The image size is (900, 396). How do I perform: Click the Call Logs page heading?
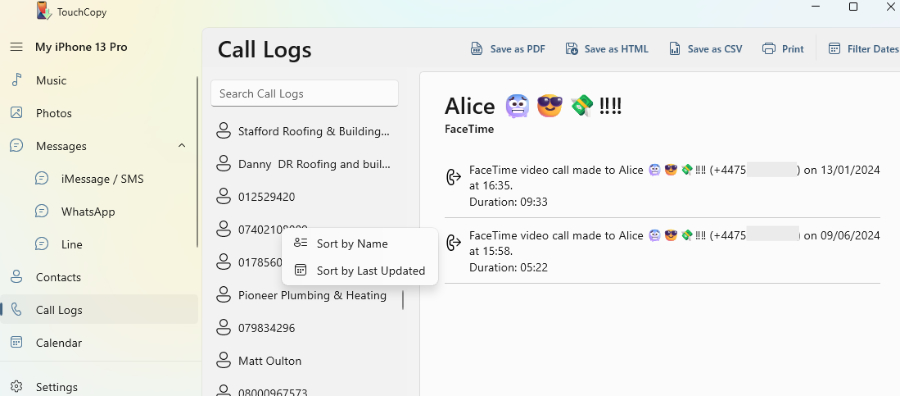[x=265, y=49]
